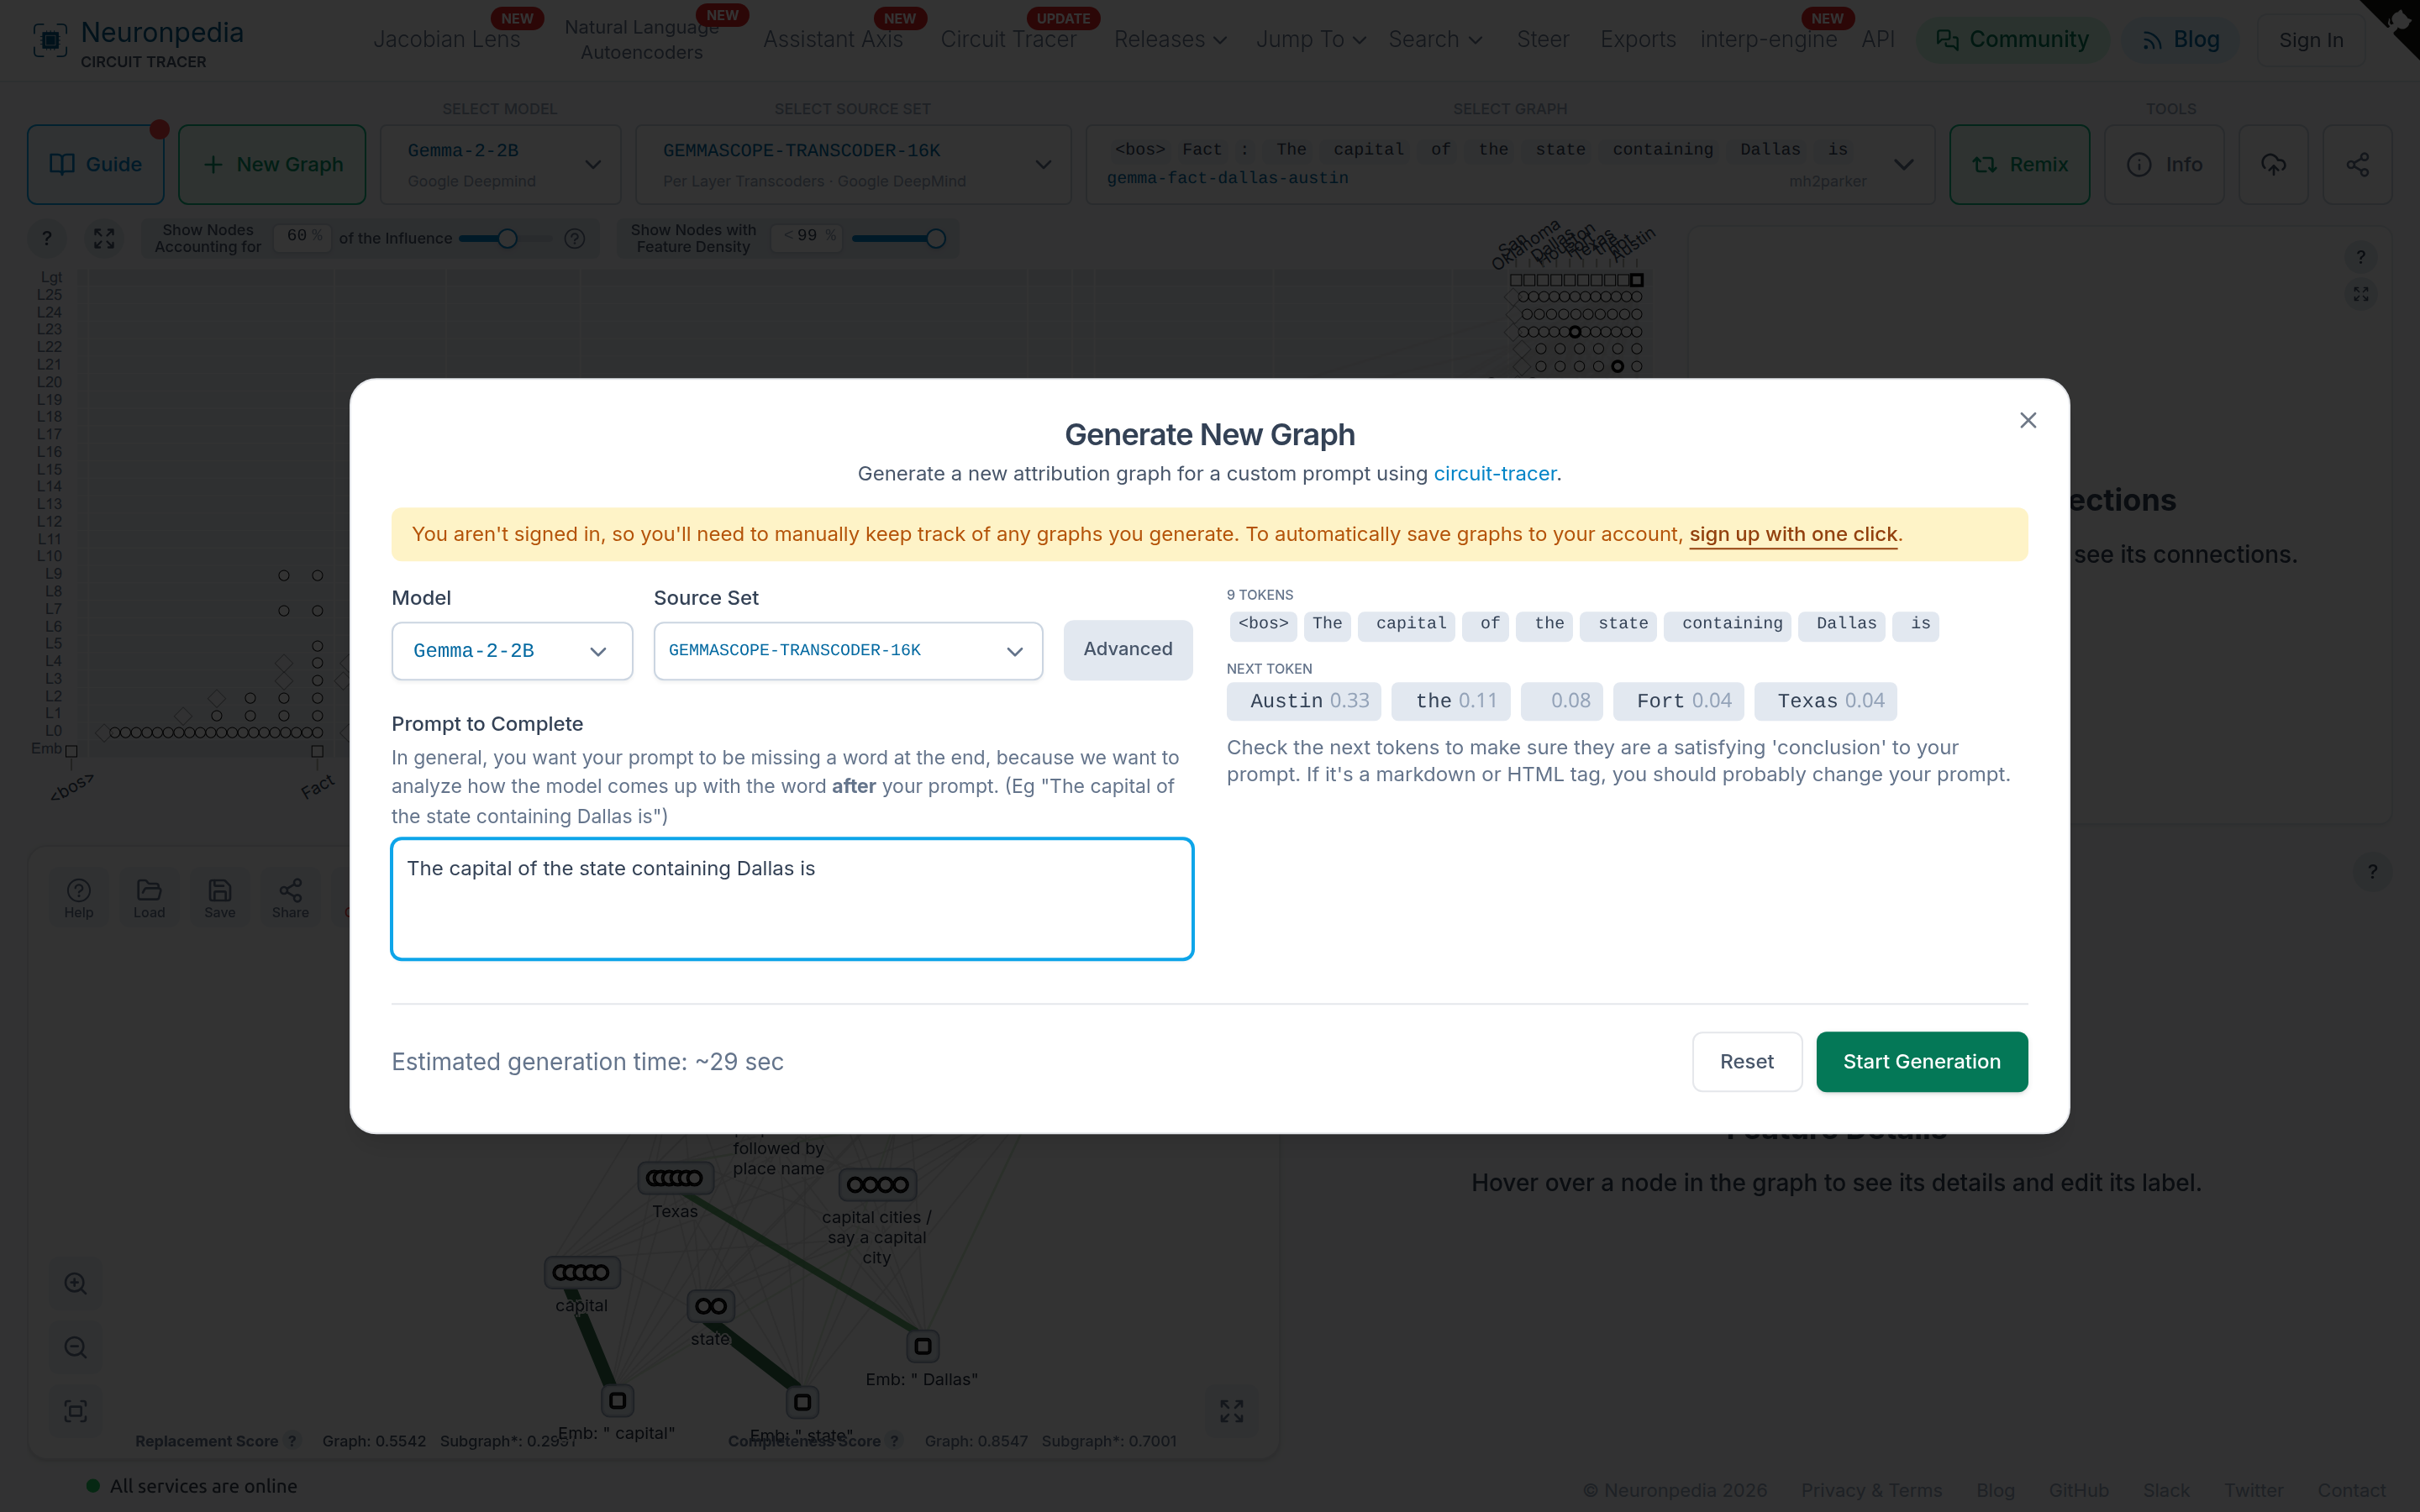Open the Community button
Image resolution: width=2420 pixels, height=1512 pixels.
[x=2012, y=40]
